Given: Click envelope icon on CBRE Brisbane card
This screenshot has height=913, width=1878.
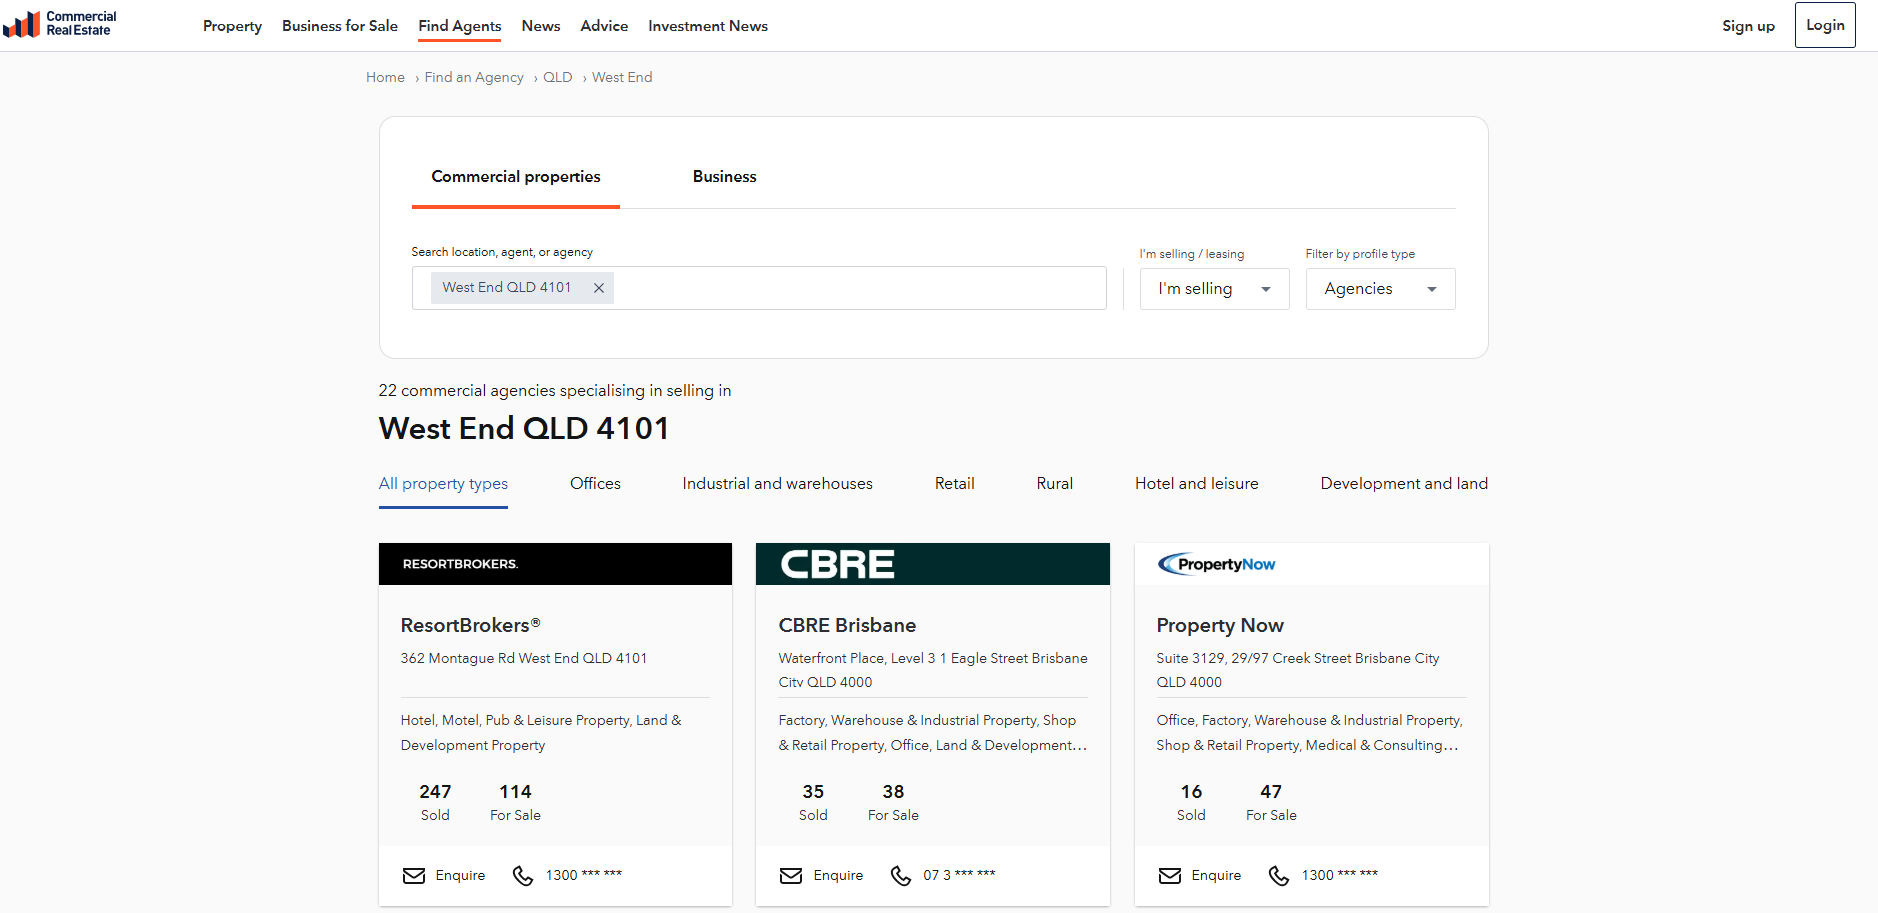Looking at the screenshot, I should [791, 876].
